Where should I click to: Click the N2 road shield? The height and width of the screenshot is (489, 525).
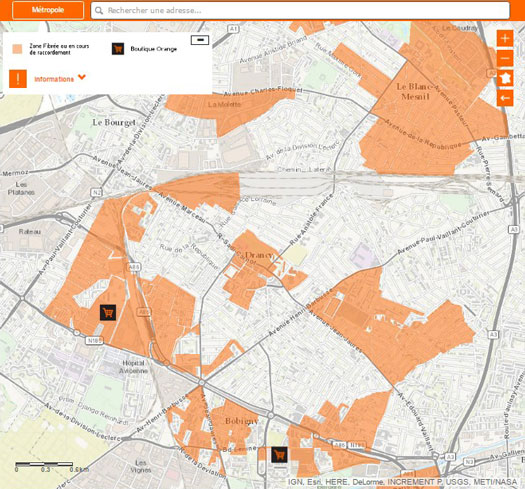coord(96,193)
